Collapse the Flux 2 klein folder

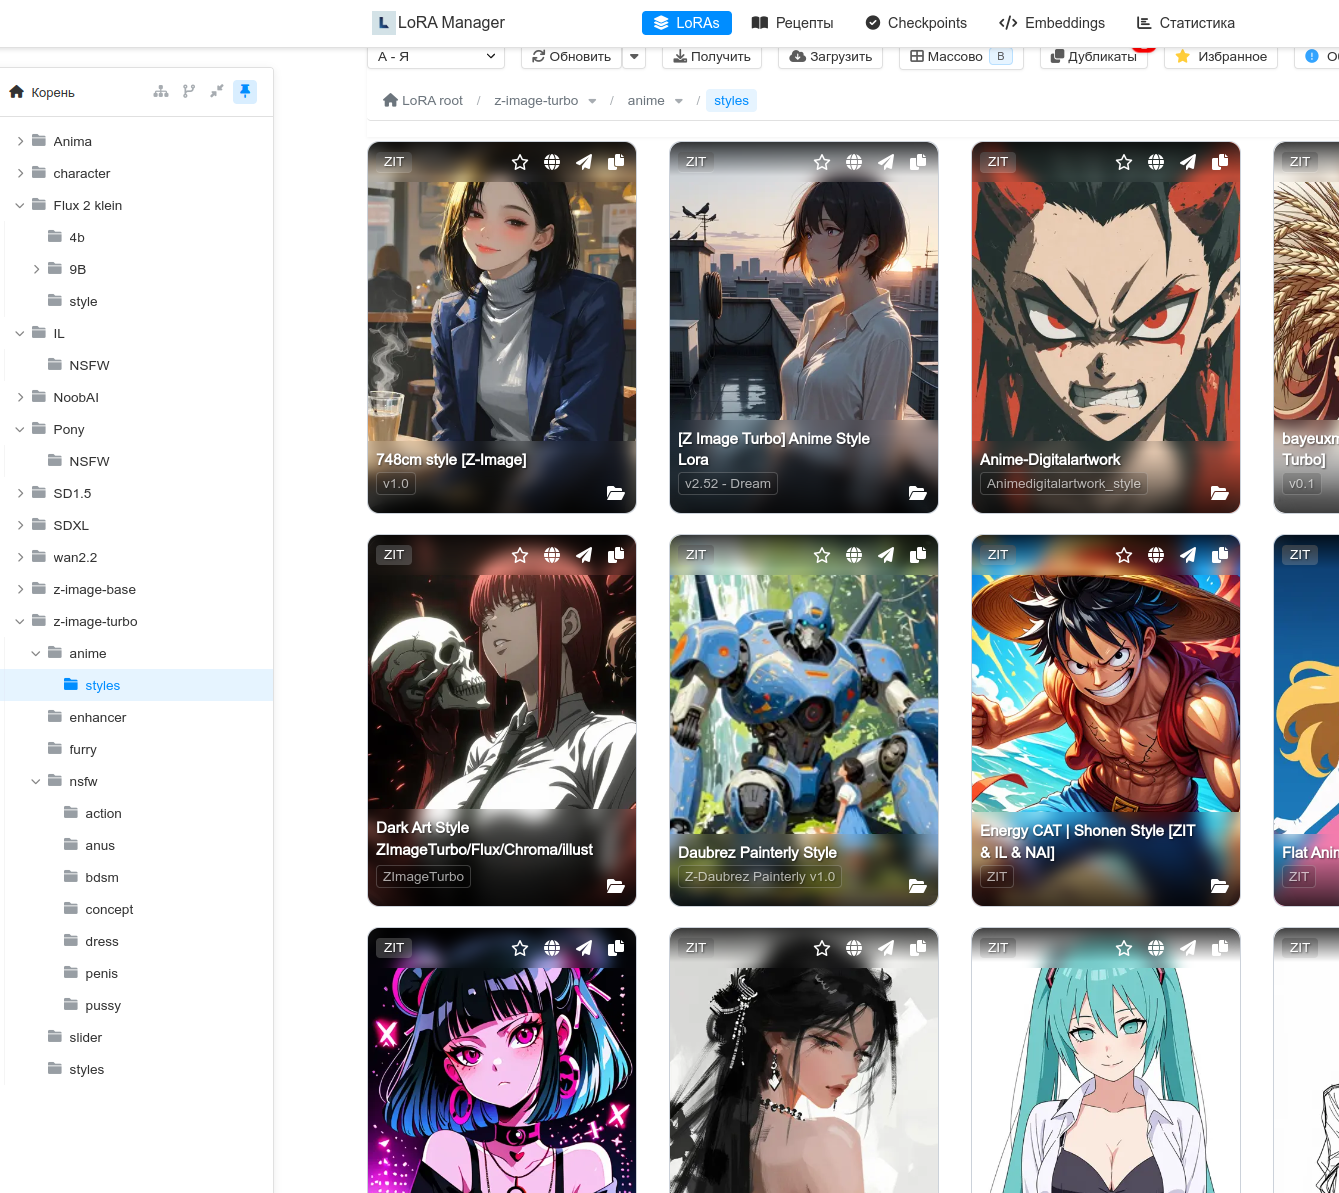20,205
